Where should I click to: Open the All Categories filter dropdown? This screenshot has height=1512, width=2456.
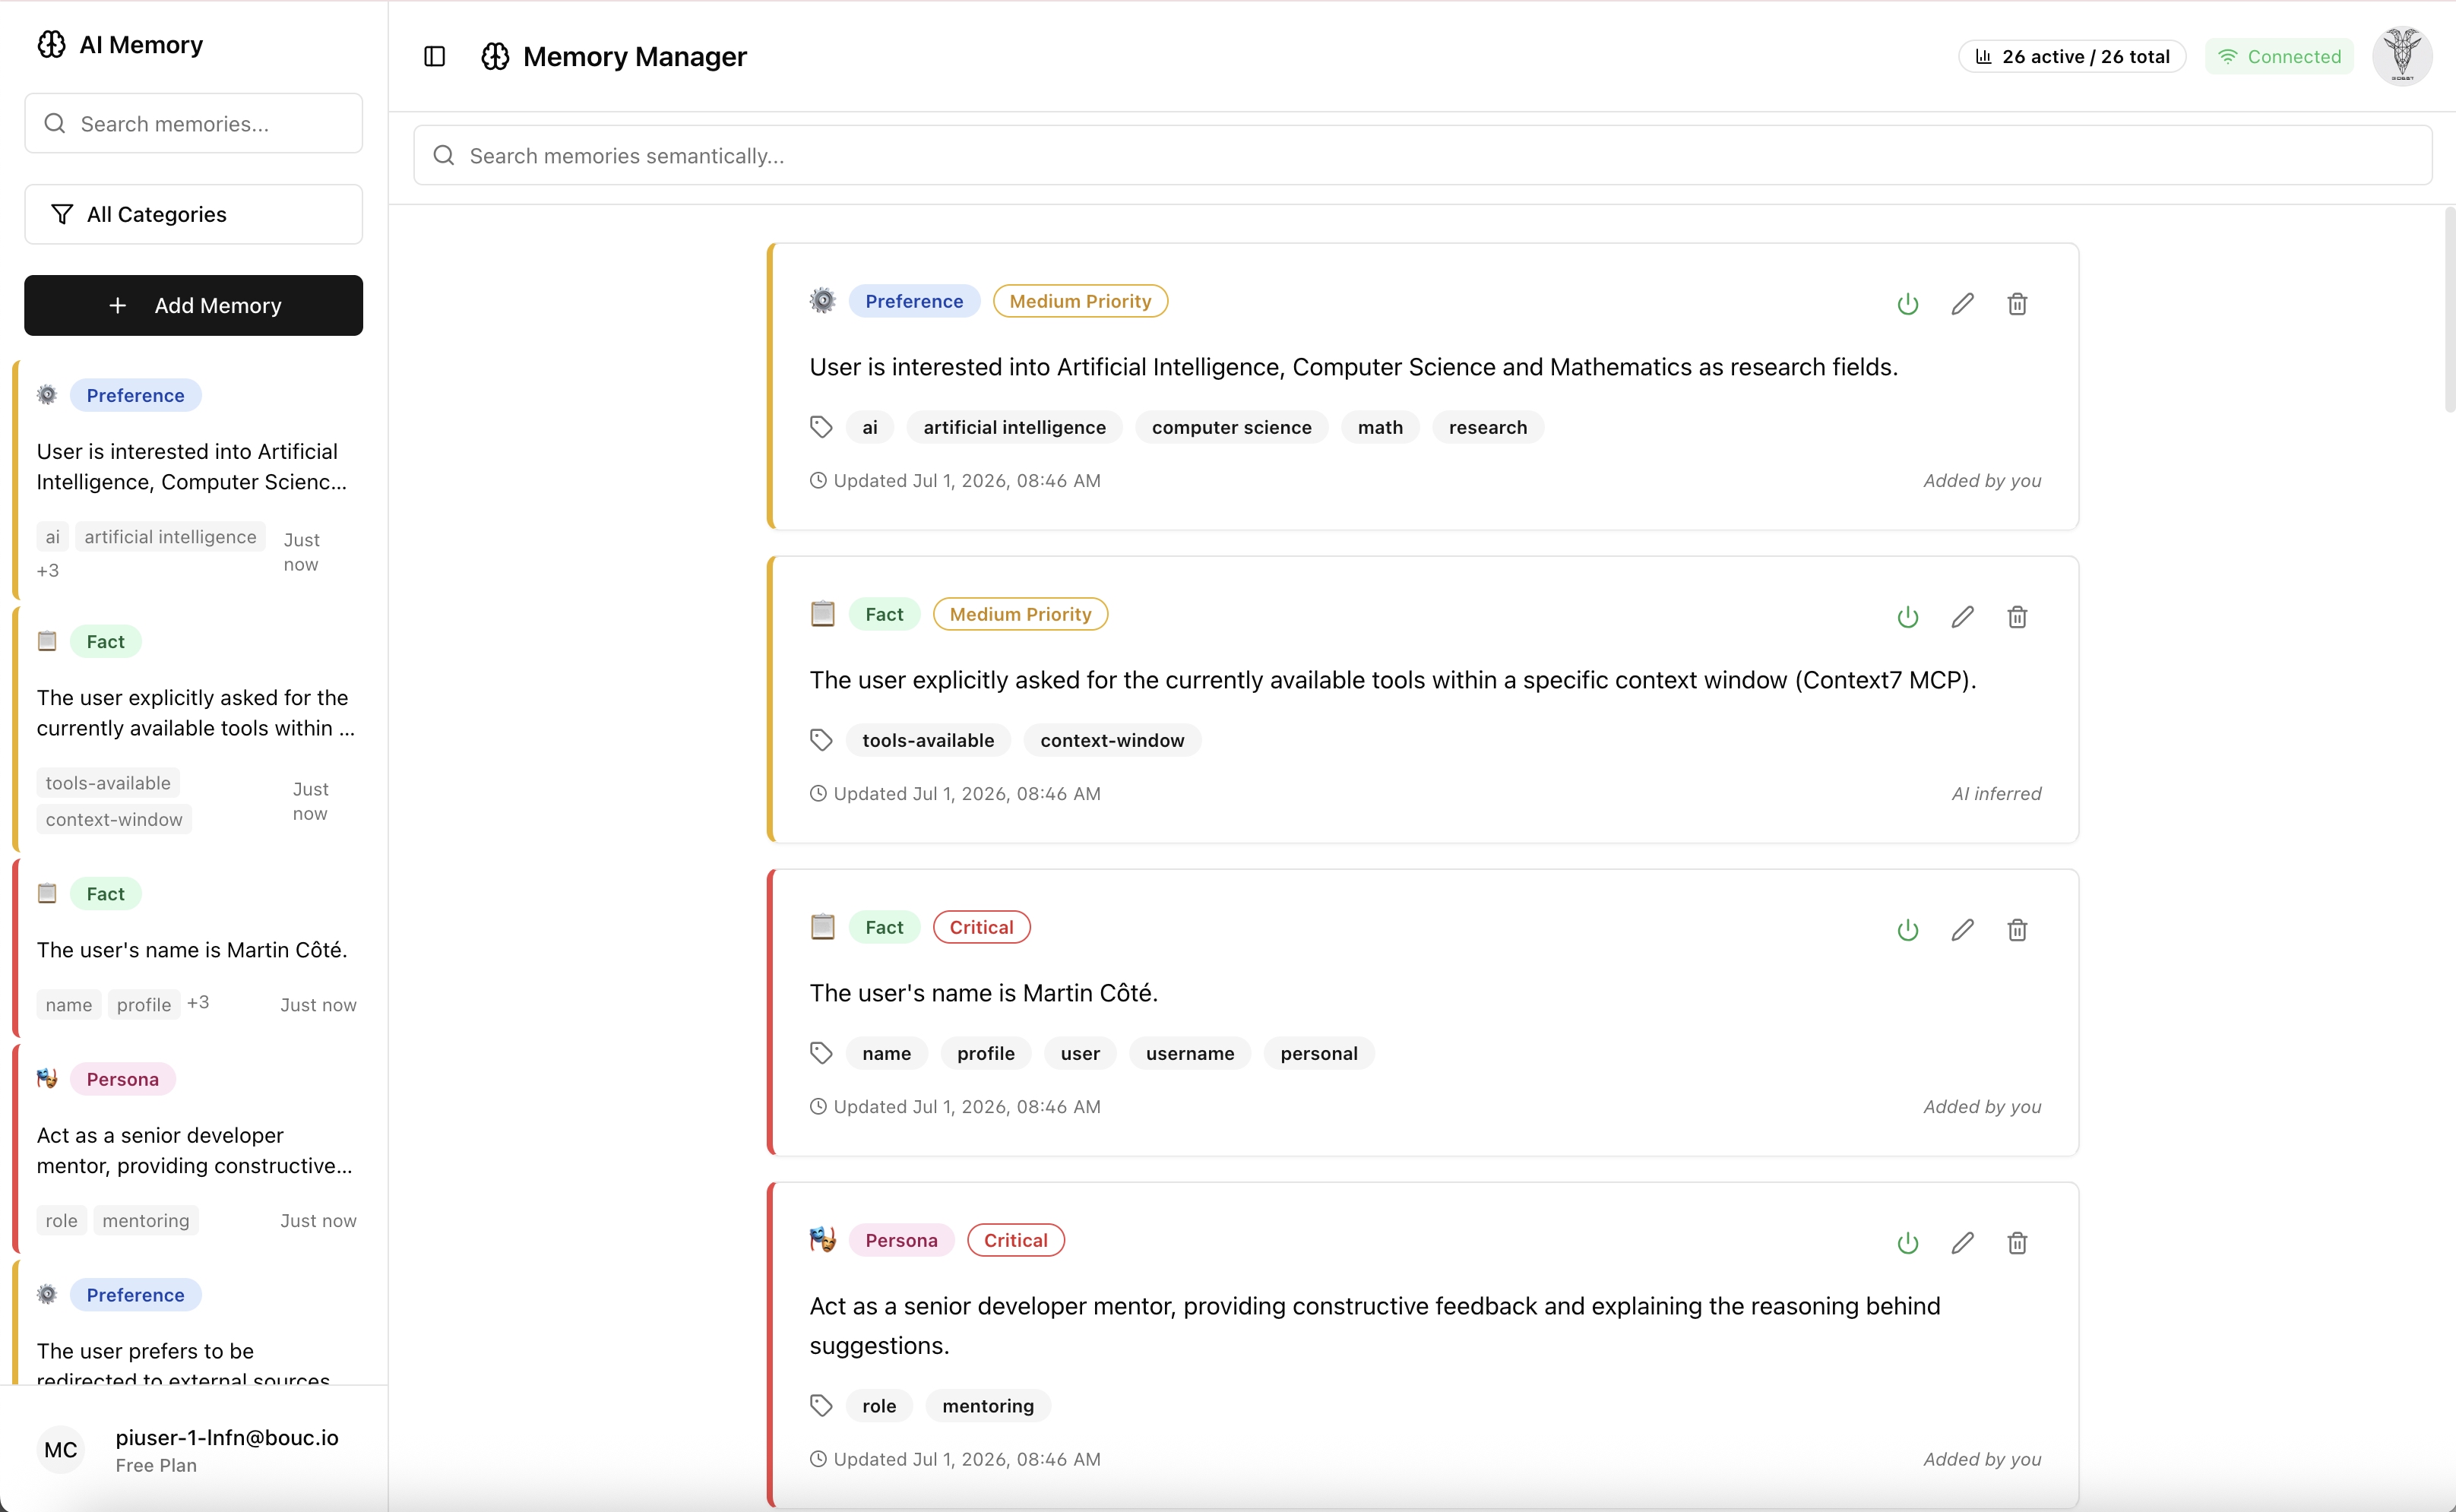[193, 214]
